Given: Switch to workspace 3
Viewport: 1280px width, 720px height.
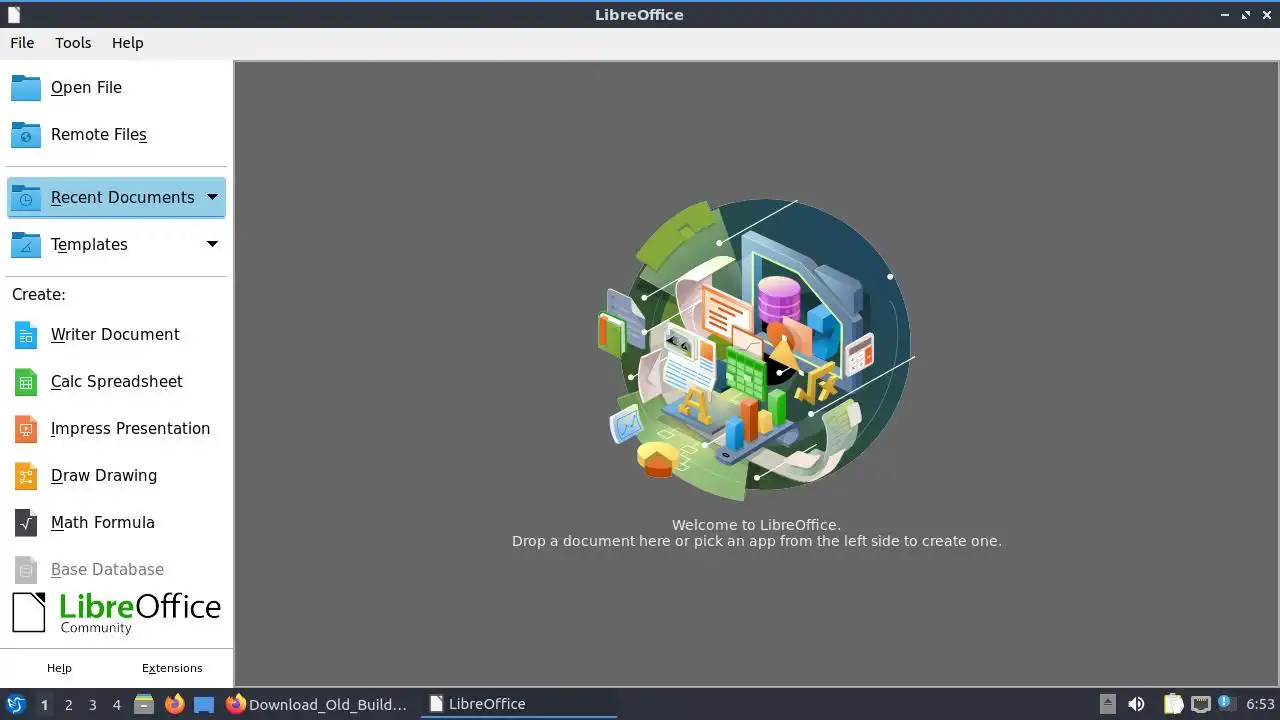Looking at the screenshot, I should (x=92, y=705).
